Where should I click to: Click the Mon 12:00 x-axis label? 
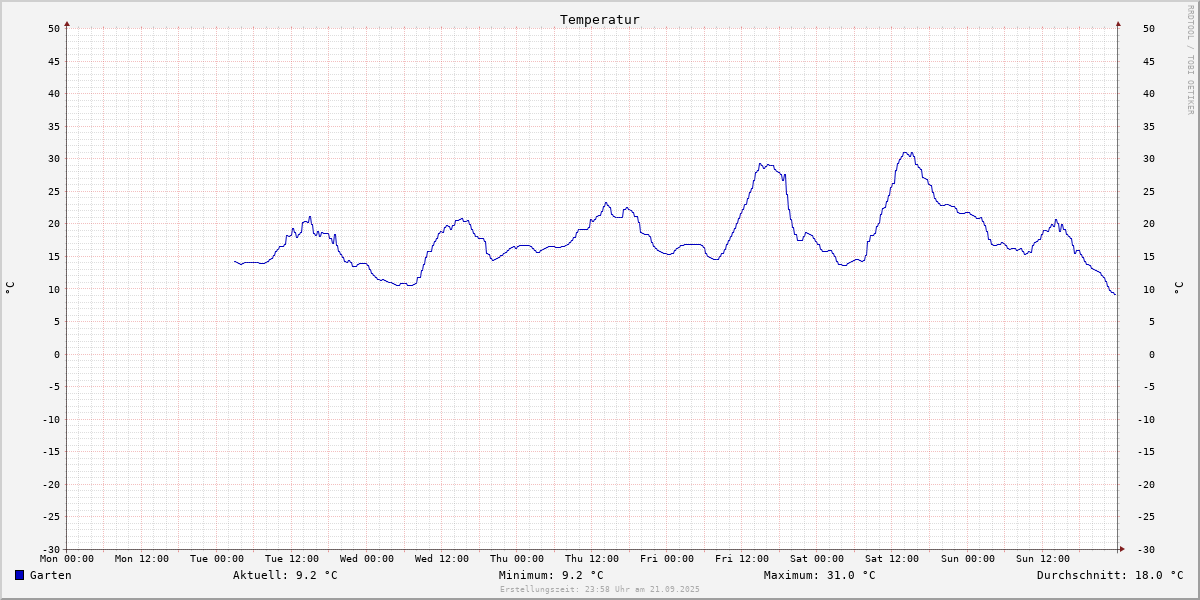(142, 559)
